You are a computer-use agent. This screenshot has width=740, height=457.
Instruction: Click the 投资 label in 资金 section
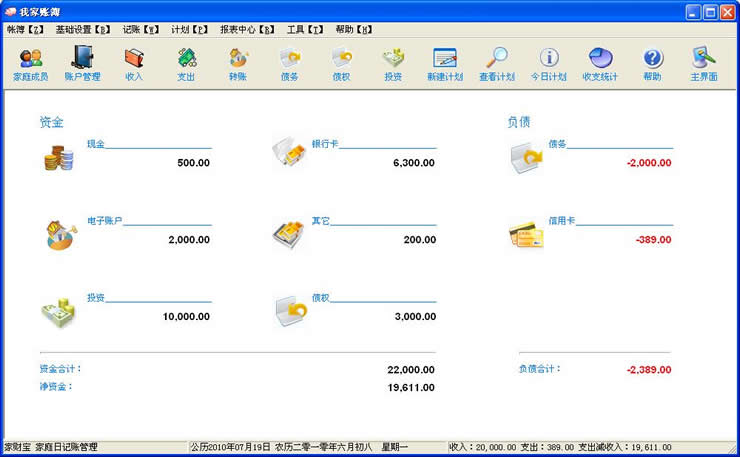coord(96,297)
